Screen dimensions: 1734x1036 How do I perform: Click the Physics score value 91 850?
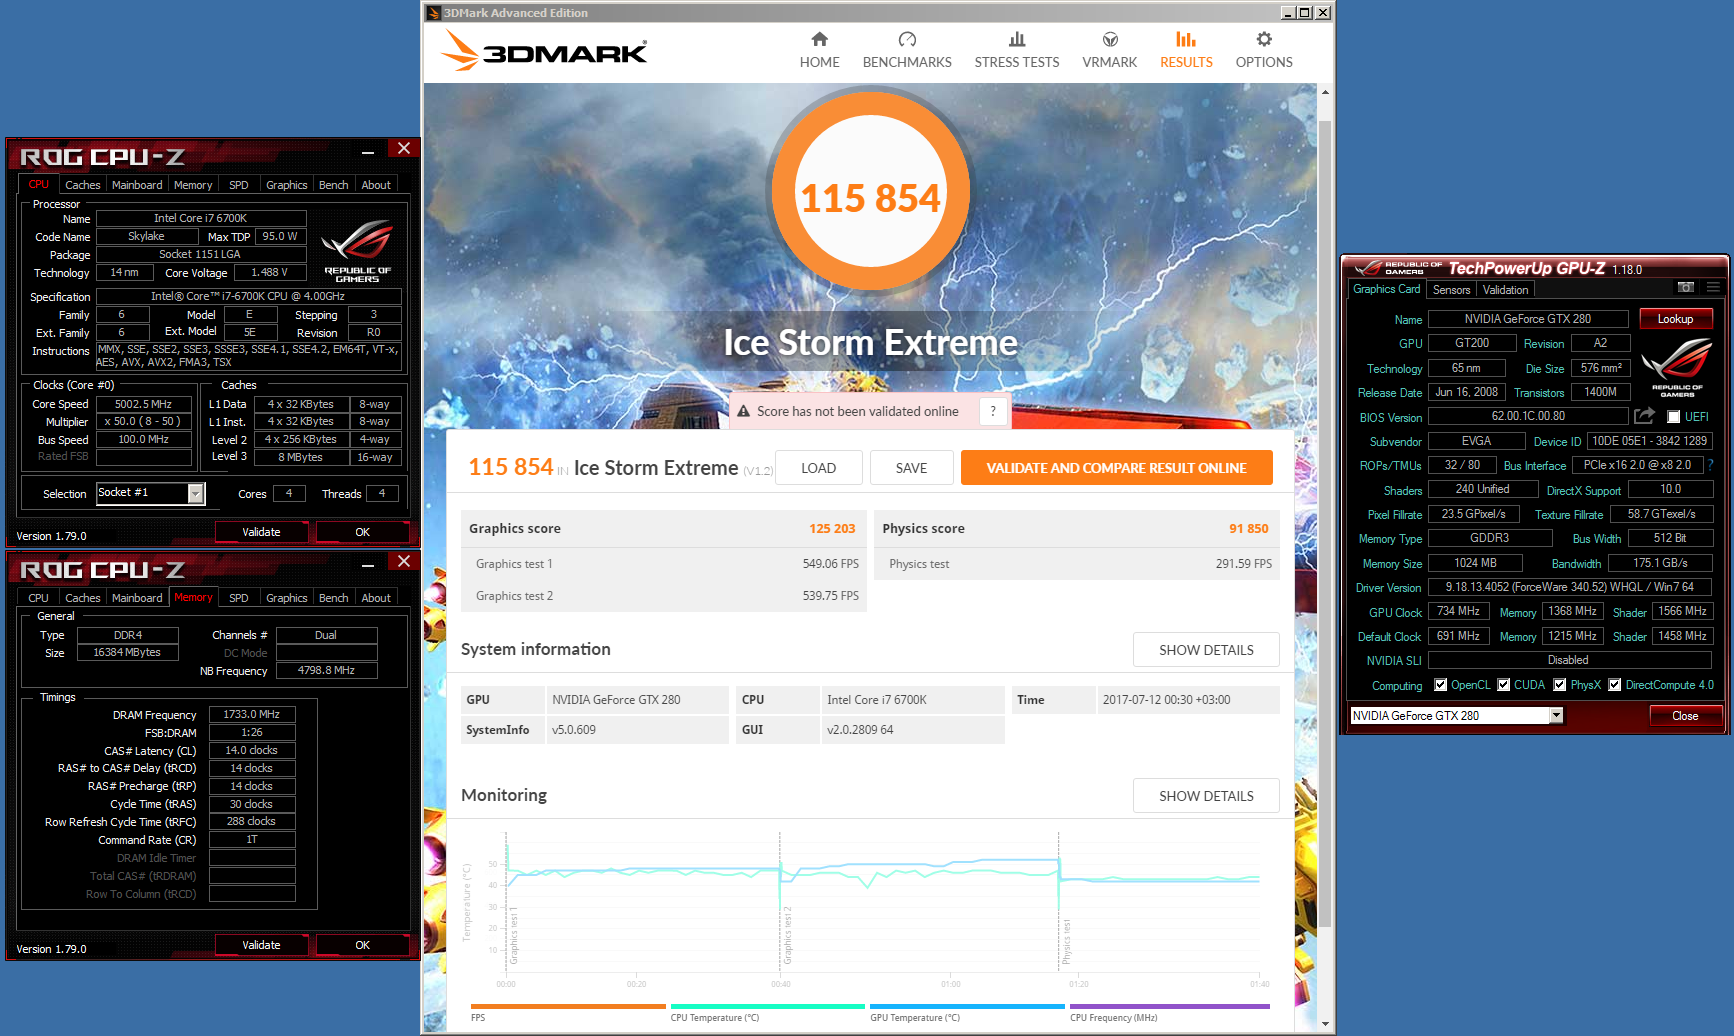point(1248,529)
